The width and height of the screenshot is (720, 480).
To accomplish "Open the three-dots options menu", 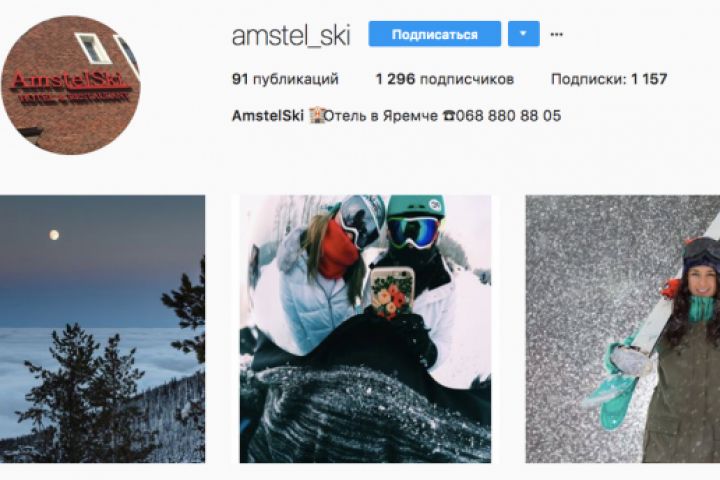I will coord(556,34).
